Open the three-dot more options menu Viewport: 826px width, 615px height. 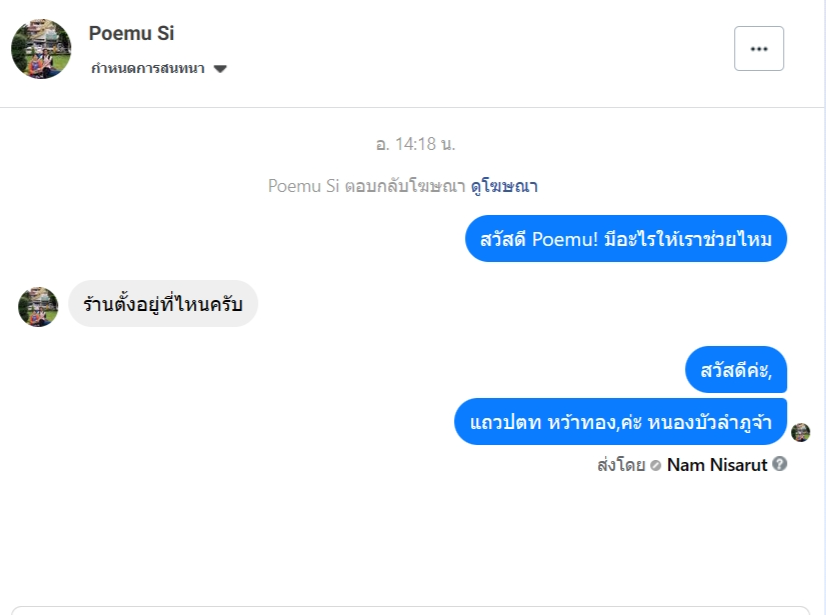point(758,48)
